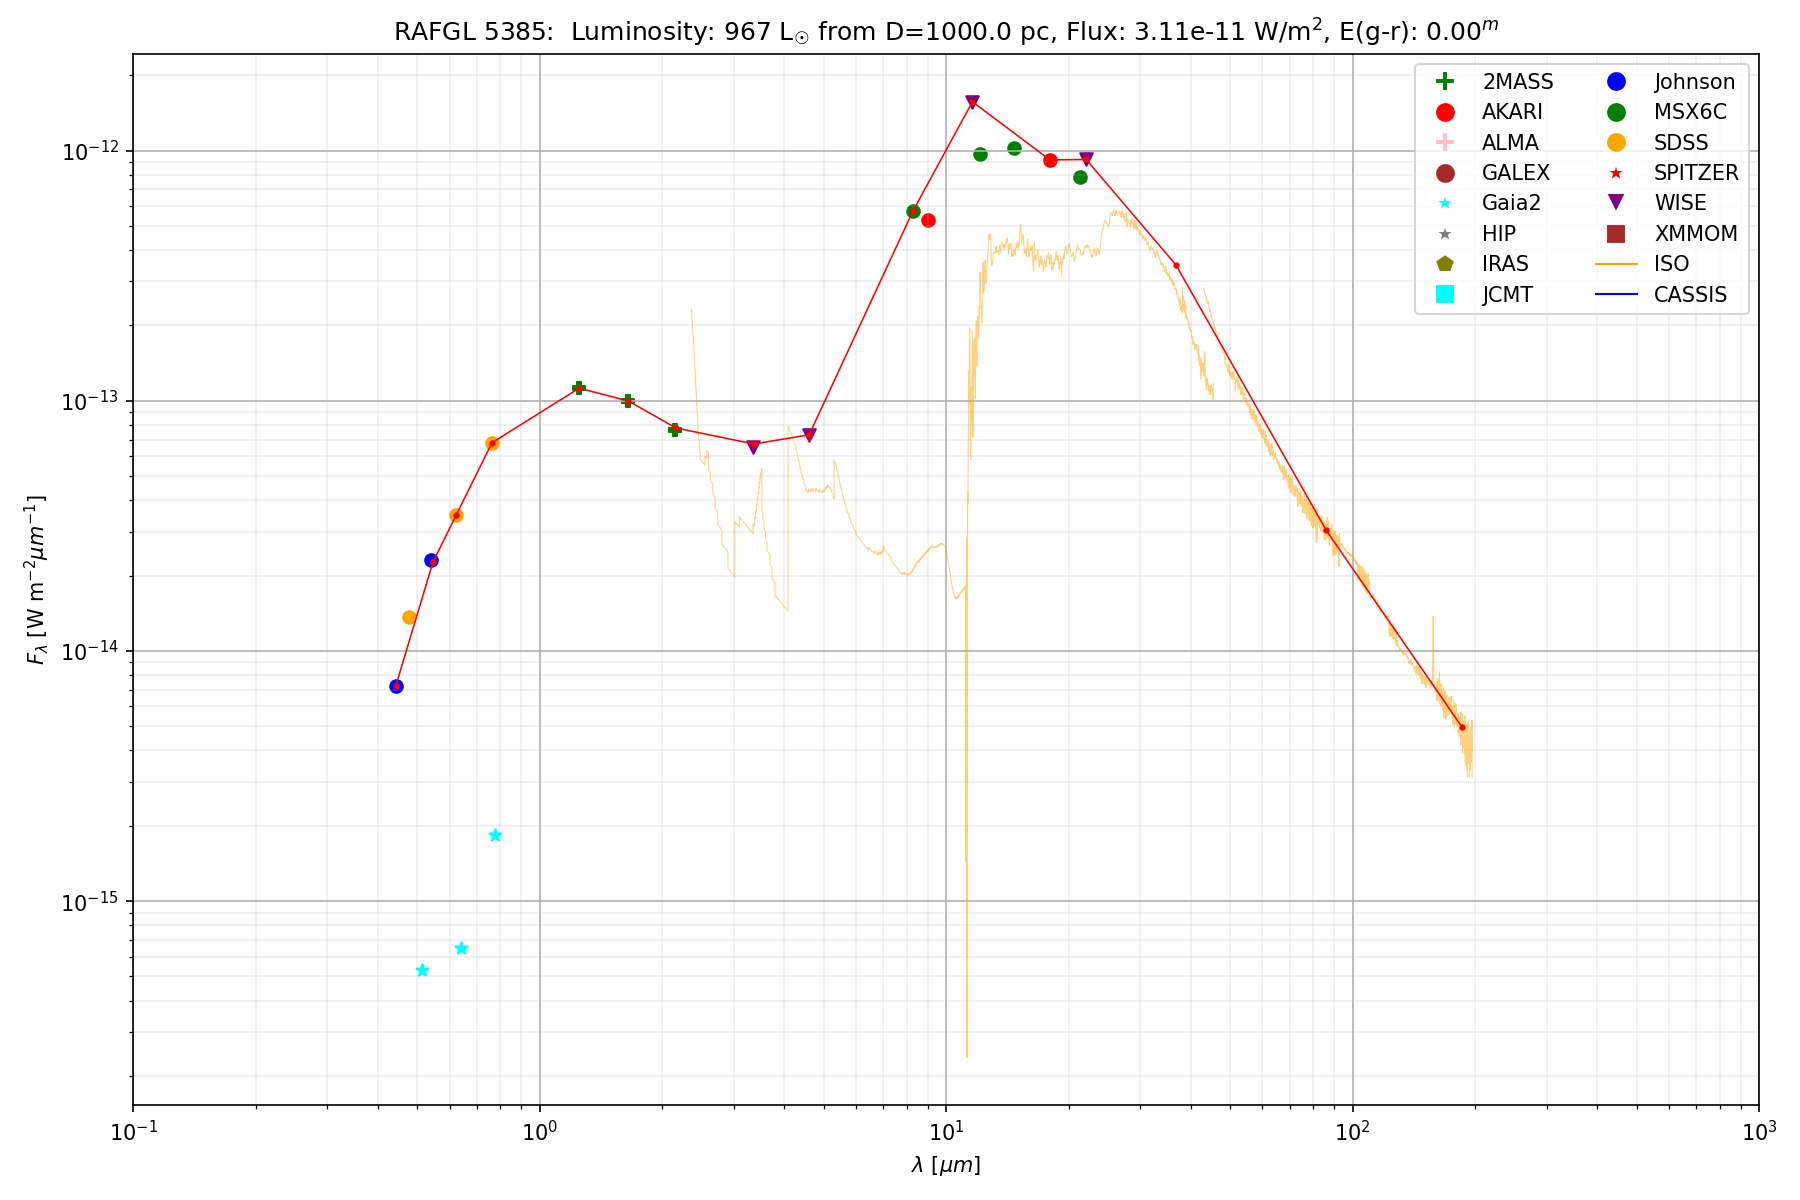Viewport: 1800px width, 1200px height.
Task: Click the SDSS legend label text
Action: [1680, 143]
